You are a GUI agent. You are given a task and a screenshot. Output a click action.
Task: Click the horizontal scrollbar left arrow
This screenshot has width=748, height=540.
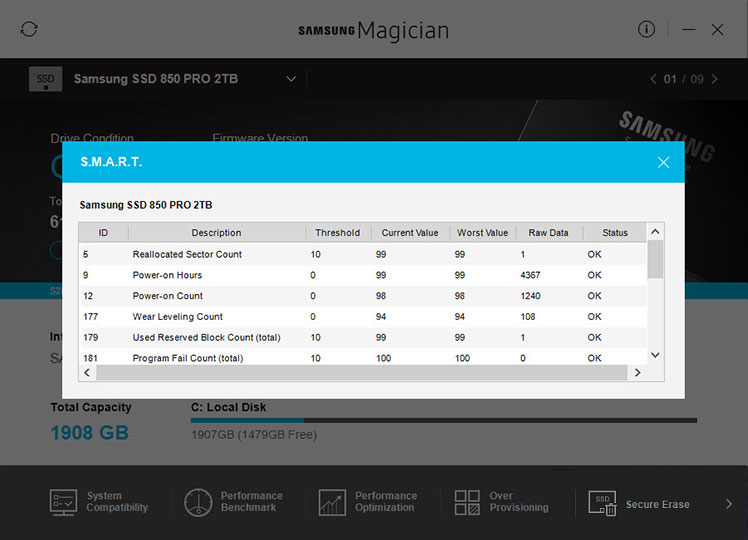tap(87, 373)
